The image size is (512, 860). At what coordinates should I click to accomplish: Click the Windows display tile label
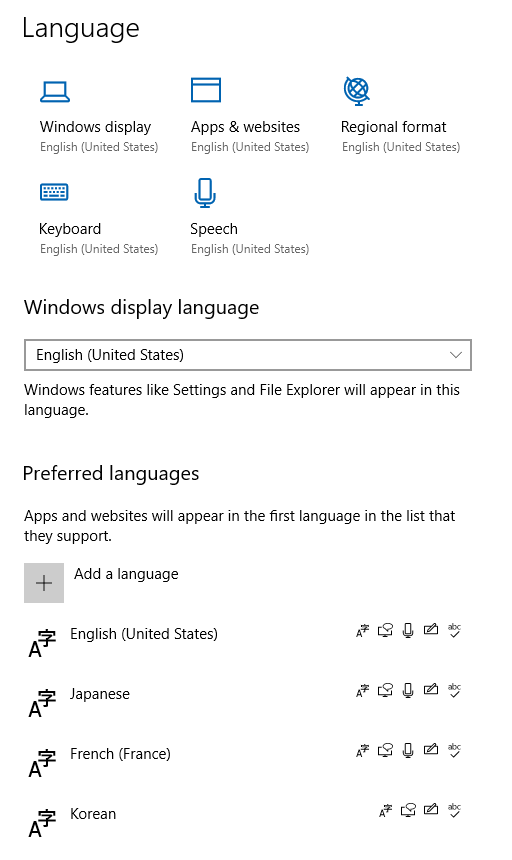[95, 127]
